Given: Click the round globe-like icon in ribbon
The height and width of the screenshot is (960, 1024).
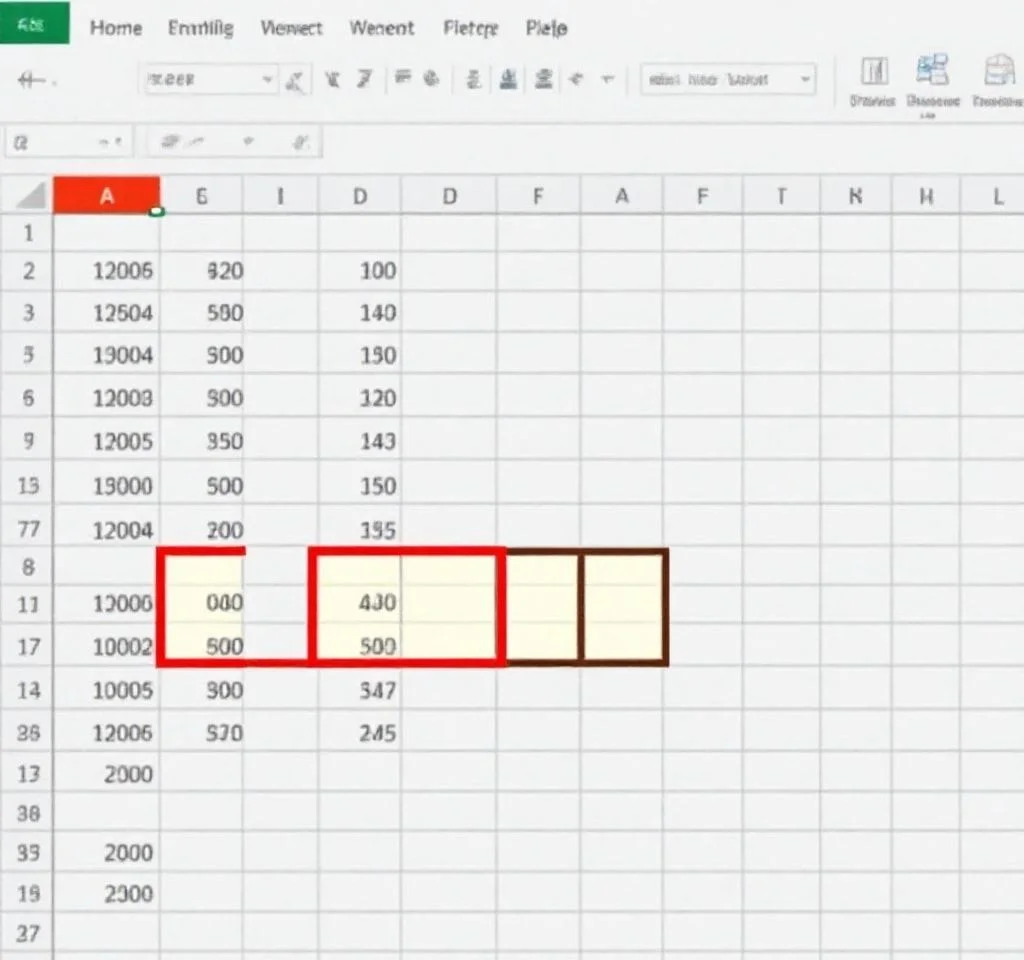Looking at the screenshot, I should [432, 79].
